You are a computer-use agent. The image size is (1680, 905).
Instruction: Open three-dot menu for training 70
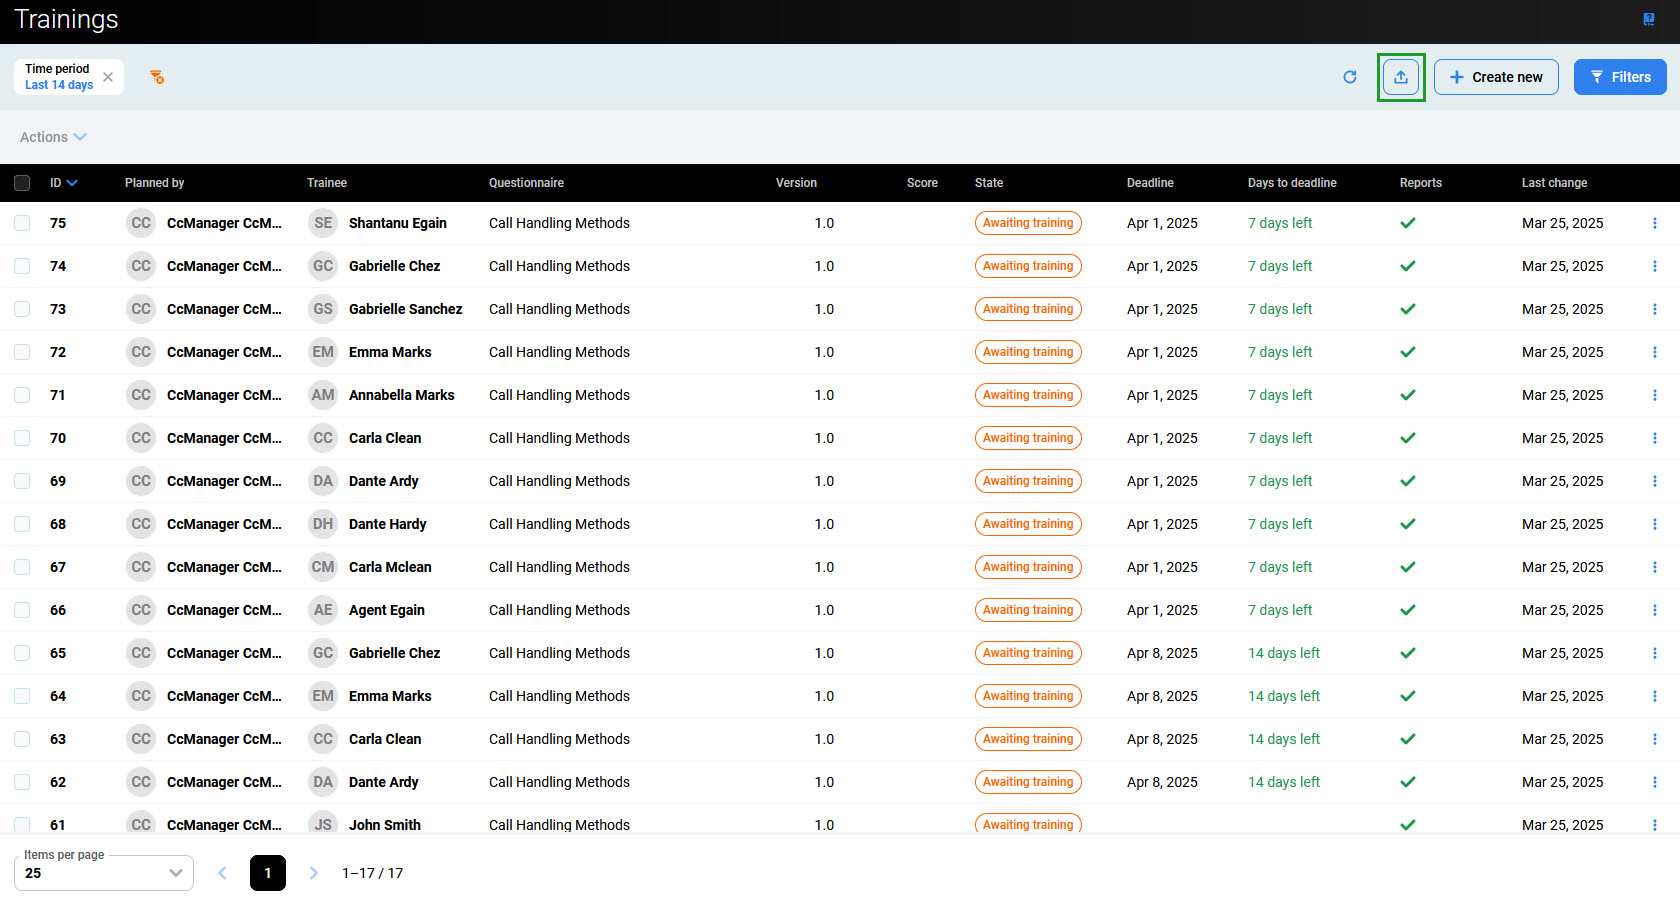point(1654,438)
